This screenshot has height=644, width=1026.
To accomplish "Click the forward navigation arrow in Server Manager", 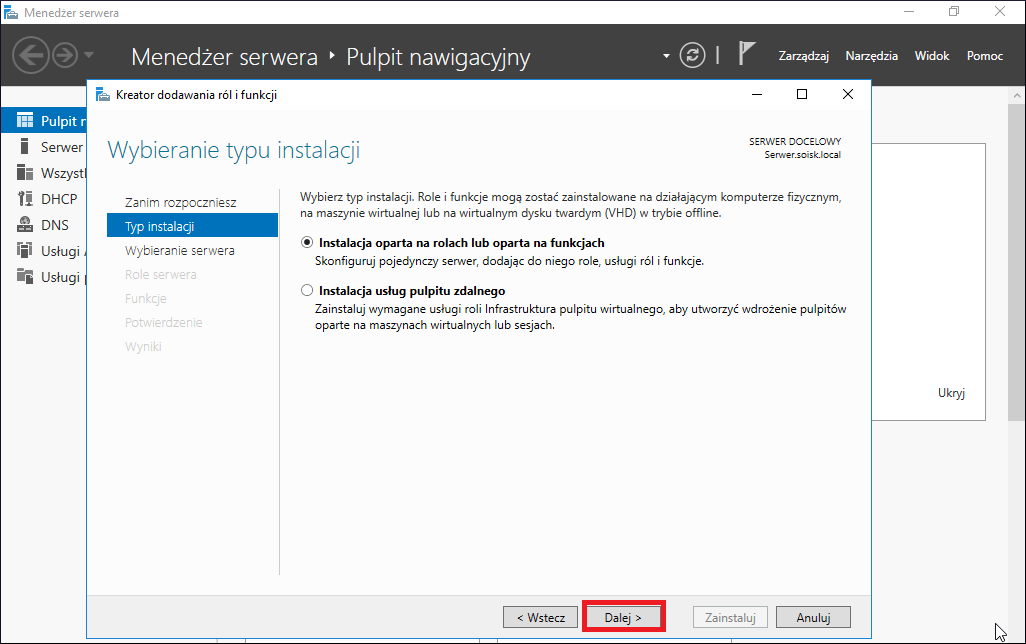I will (65, 55).
